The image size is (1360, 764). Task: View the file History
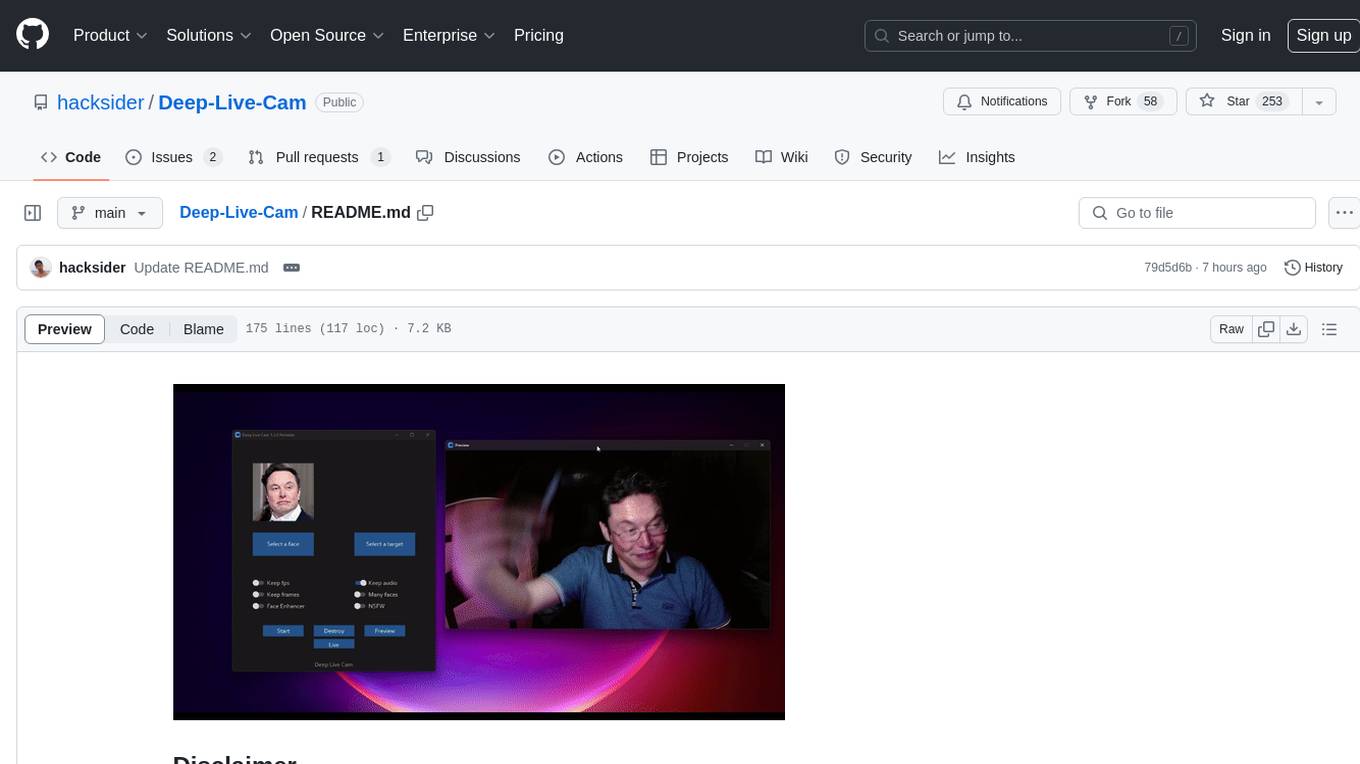1313,268
